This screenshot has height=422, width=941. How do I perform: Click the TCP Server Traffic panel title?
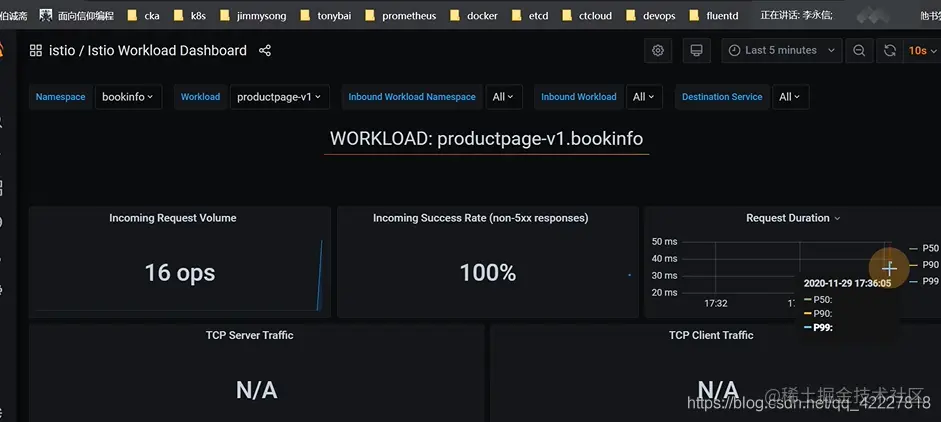250,335
